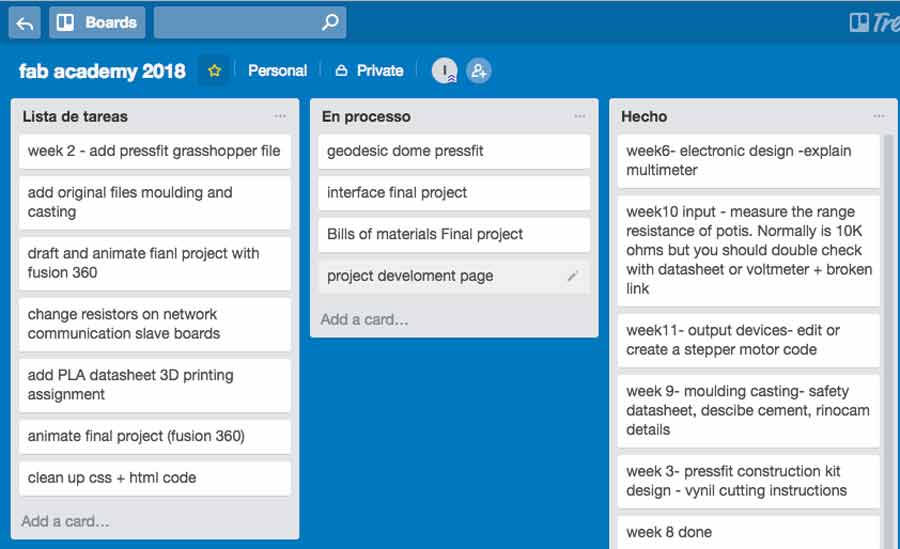Click the Hecho list scrollbar

(889, 300)
